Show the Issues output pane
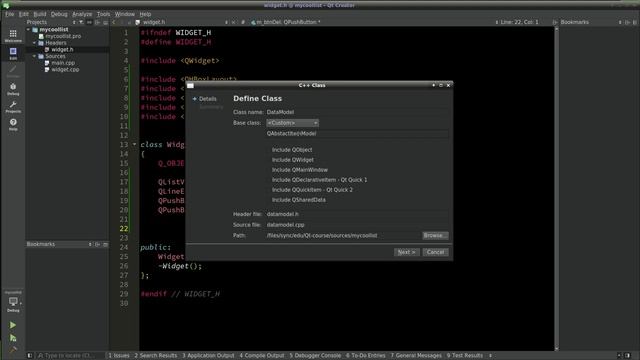 119,356
